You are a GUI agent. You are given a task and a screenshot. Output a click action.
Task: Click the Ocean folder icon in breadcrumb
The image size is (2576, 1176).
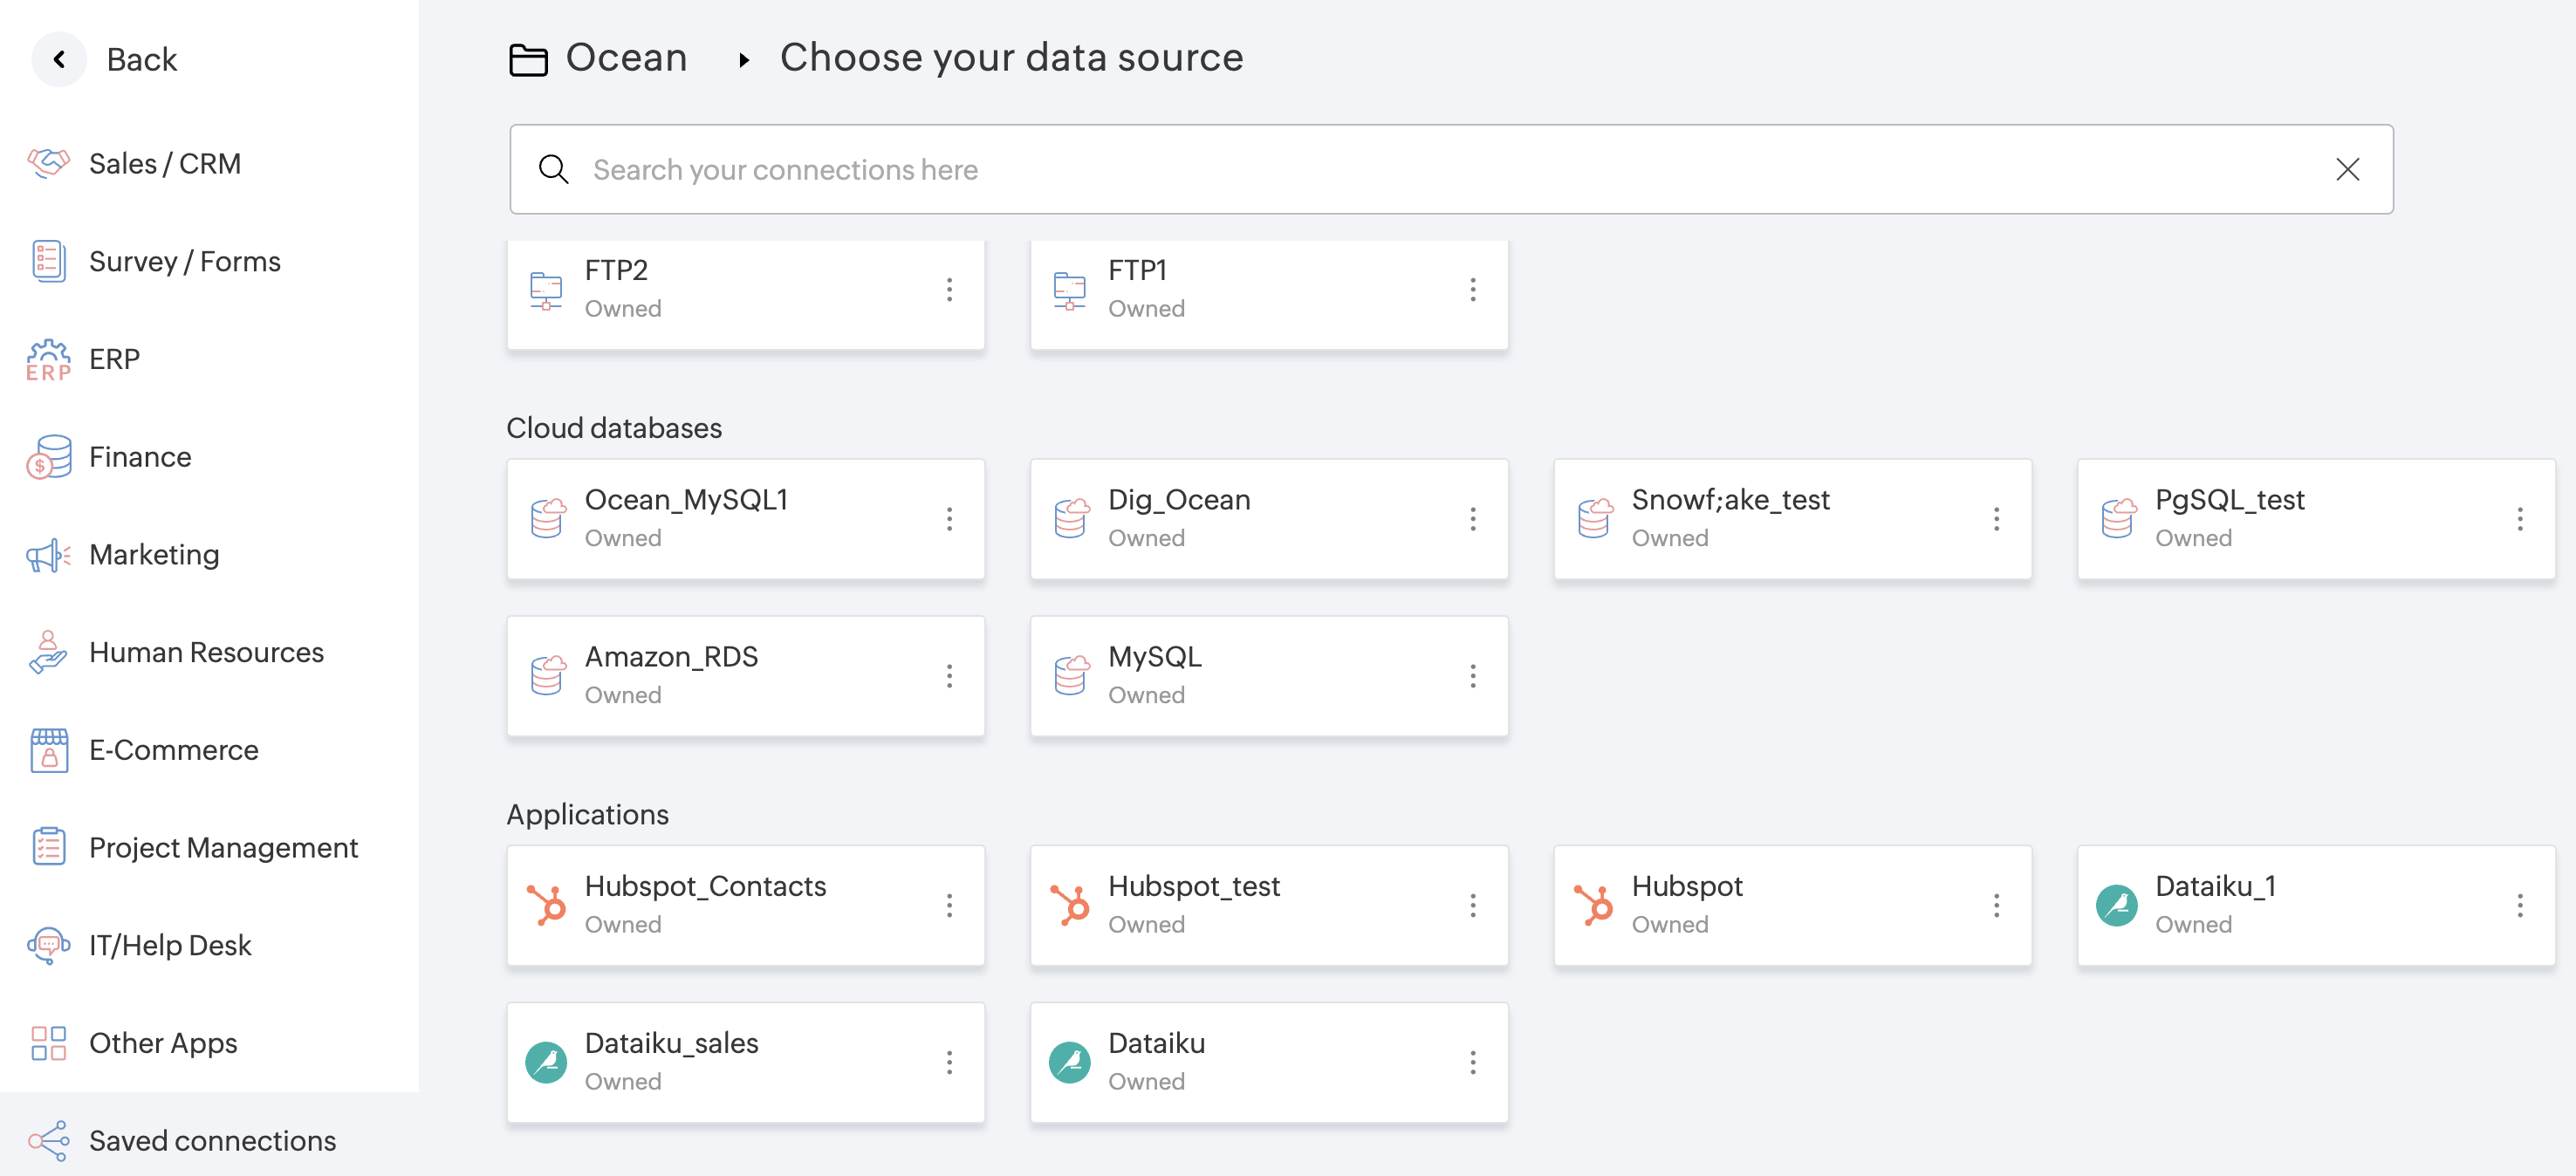[x=528, y=59]
